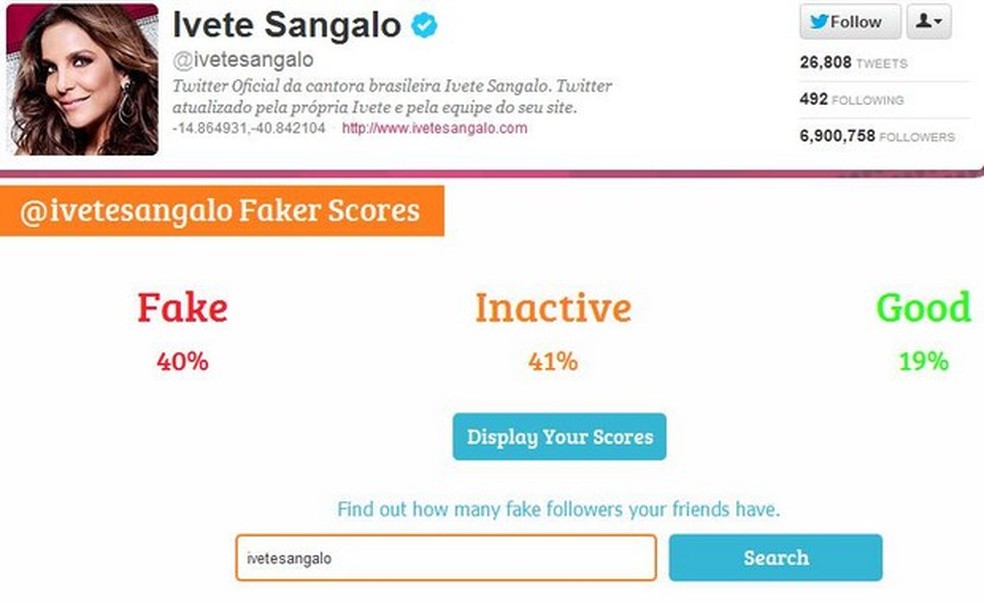Click the orange 41% Inactive score
The height and width of the screenshot is (603, 984).
pos(552,362)
